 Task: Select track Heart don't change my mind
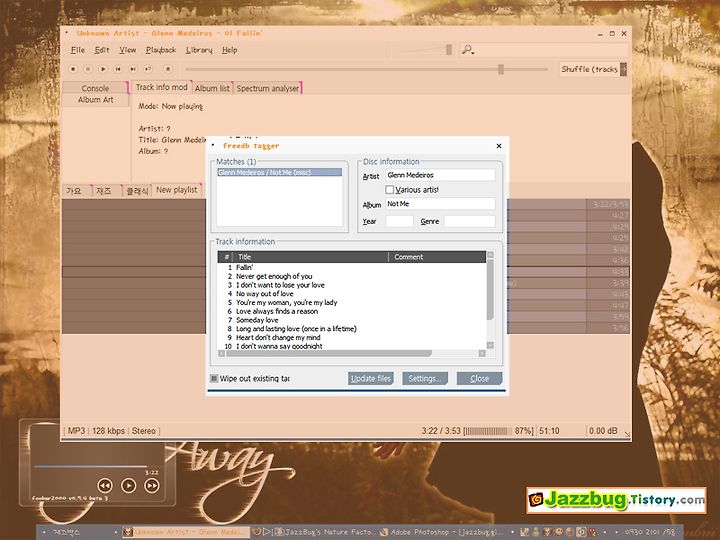point(352,337)
